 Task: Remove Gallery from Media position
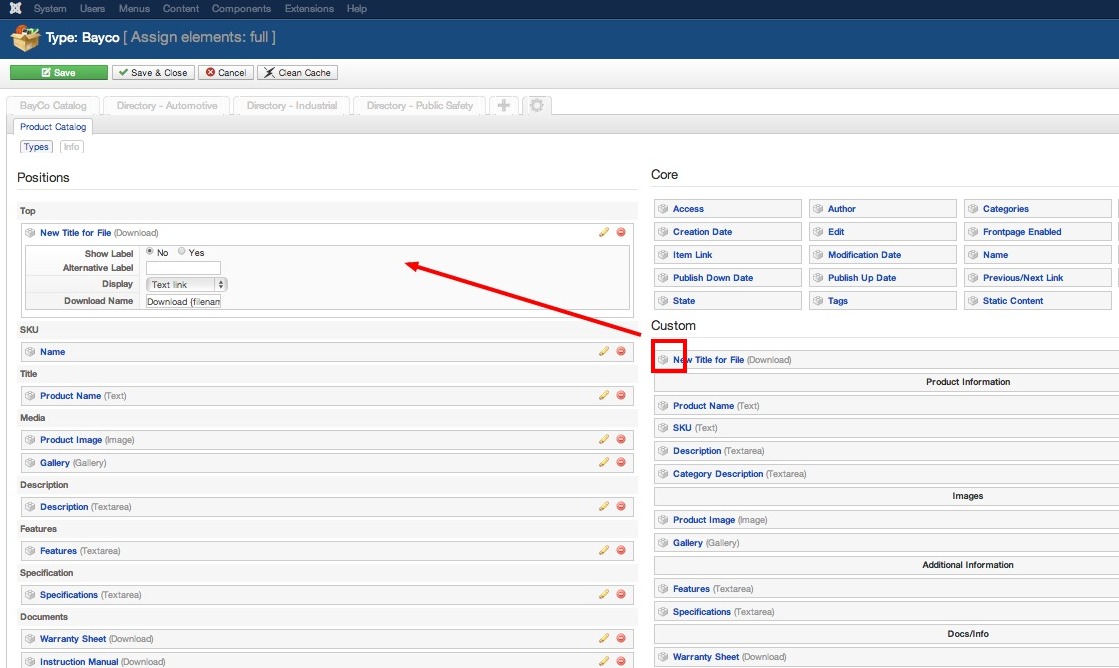[621, 462]
